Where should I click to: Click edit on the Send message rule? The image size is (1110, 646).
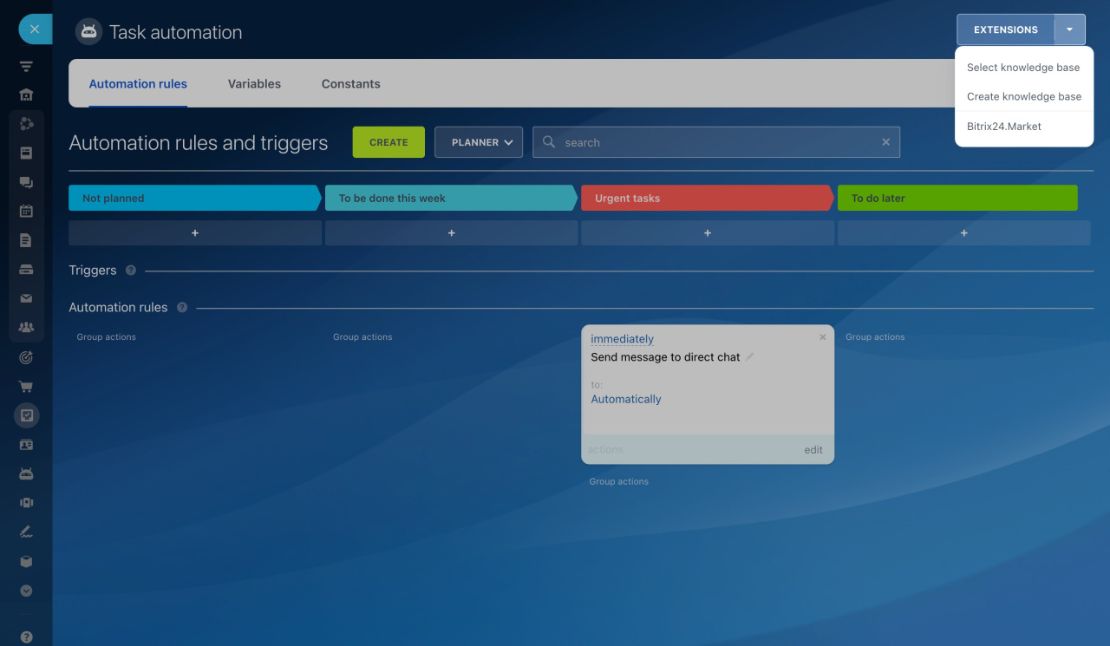tap(813, 450)
